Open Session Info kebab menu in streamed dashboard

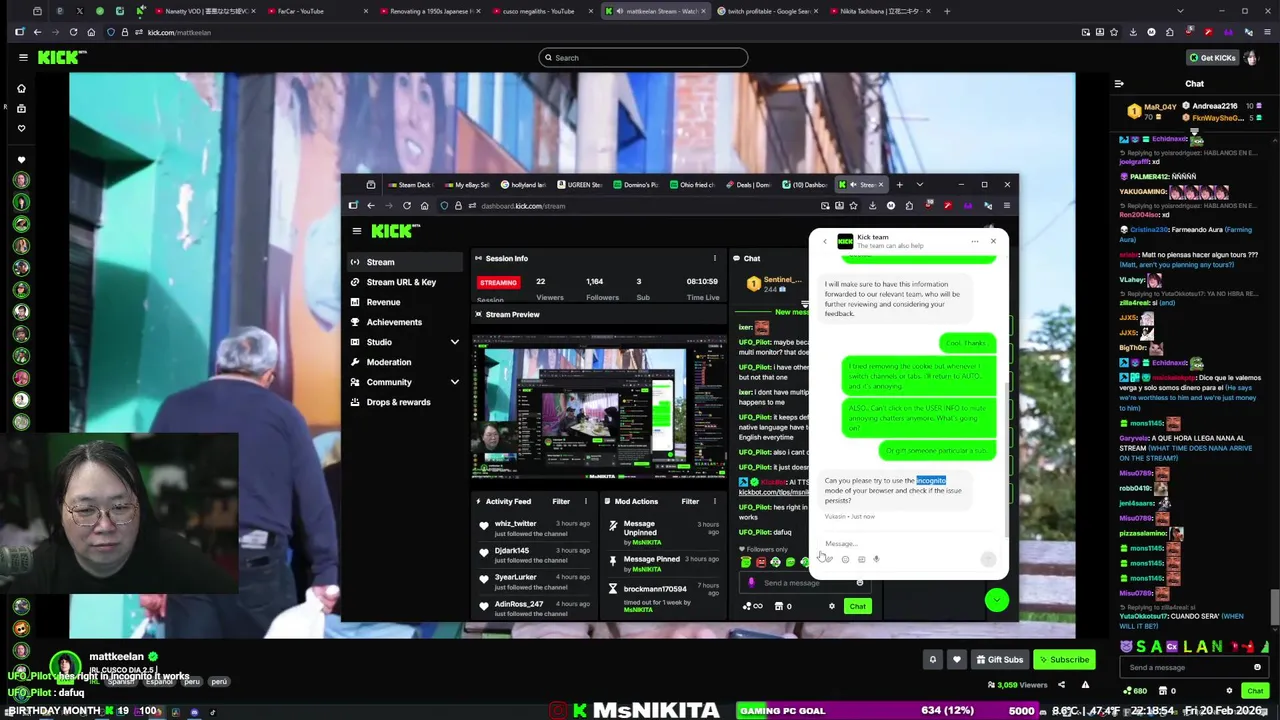[x=714, y=258]
